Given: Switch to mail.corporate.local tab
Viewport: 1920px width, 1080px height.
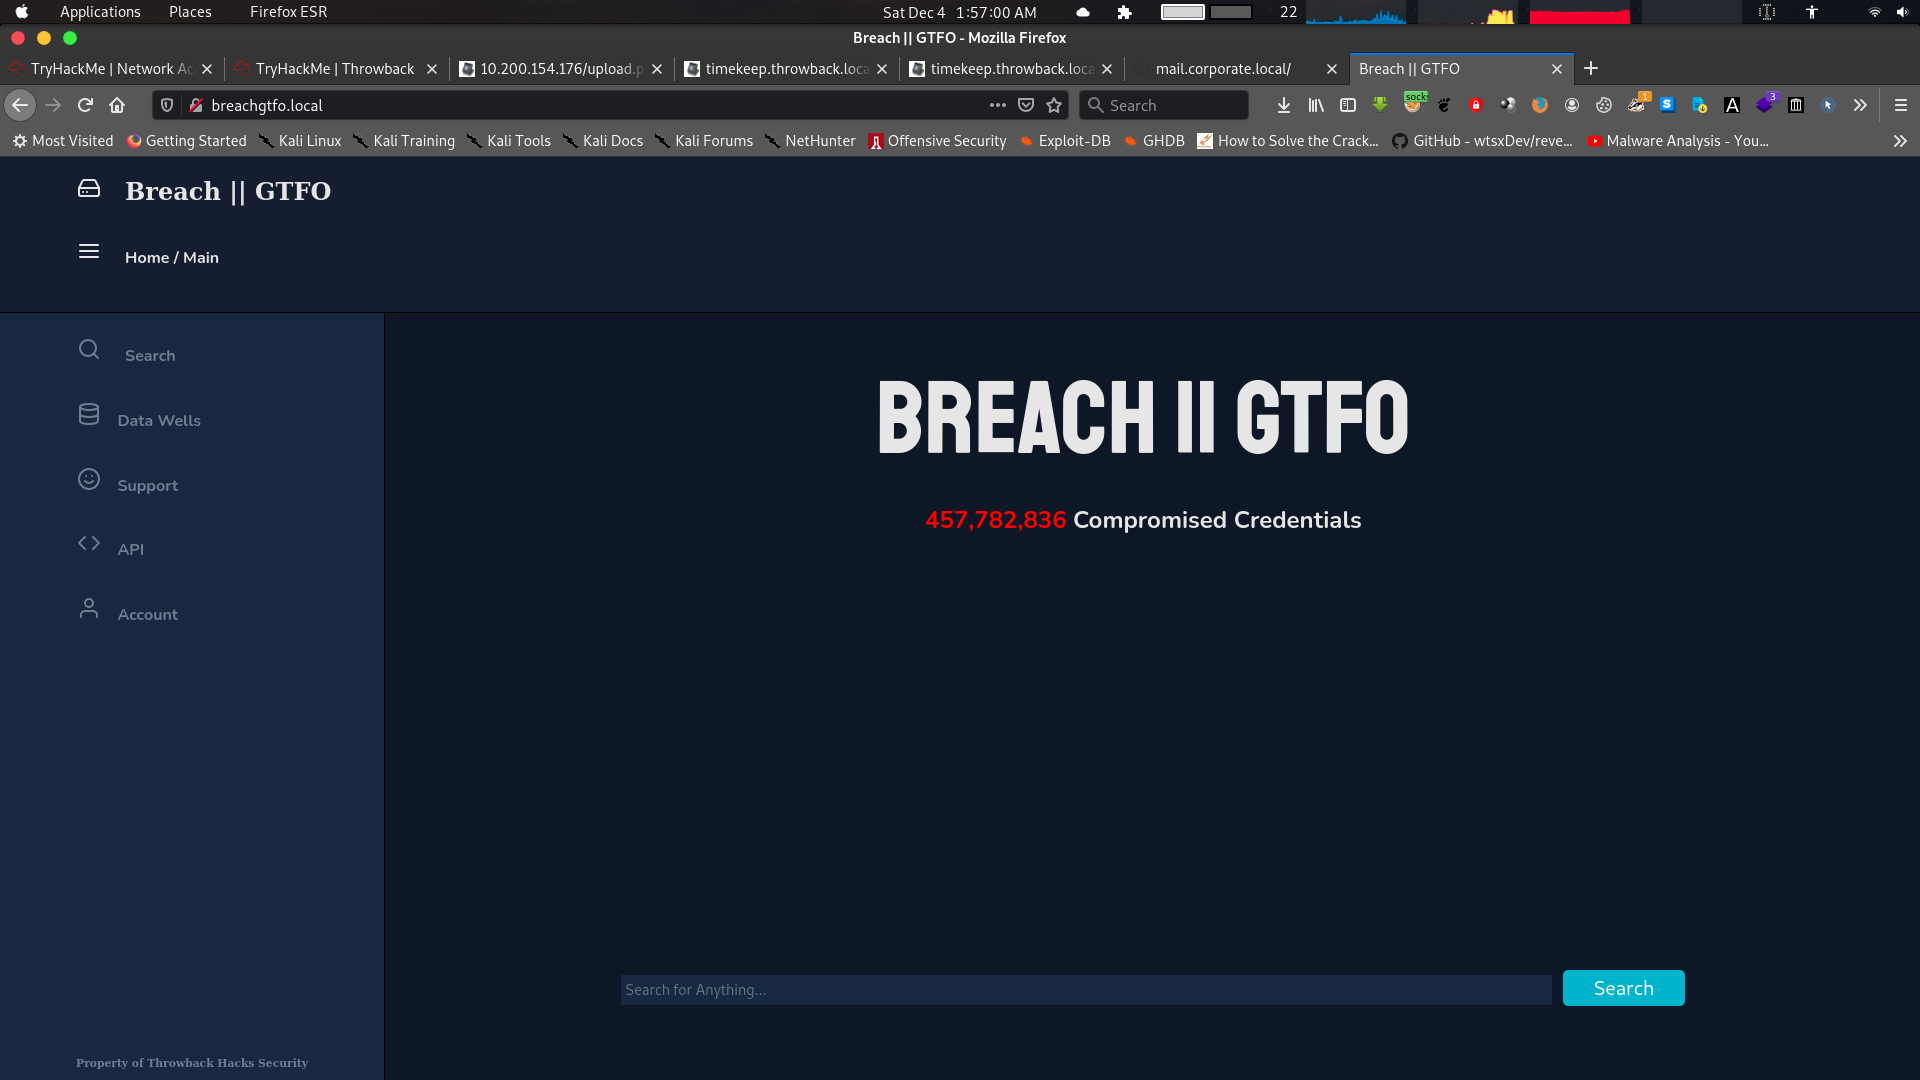Looking at the screenshot, I should (1223, 69).
